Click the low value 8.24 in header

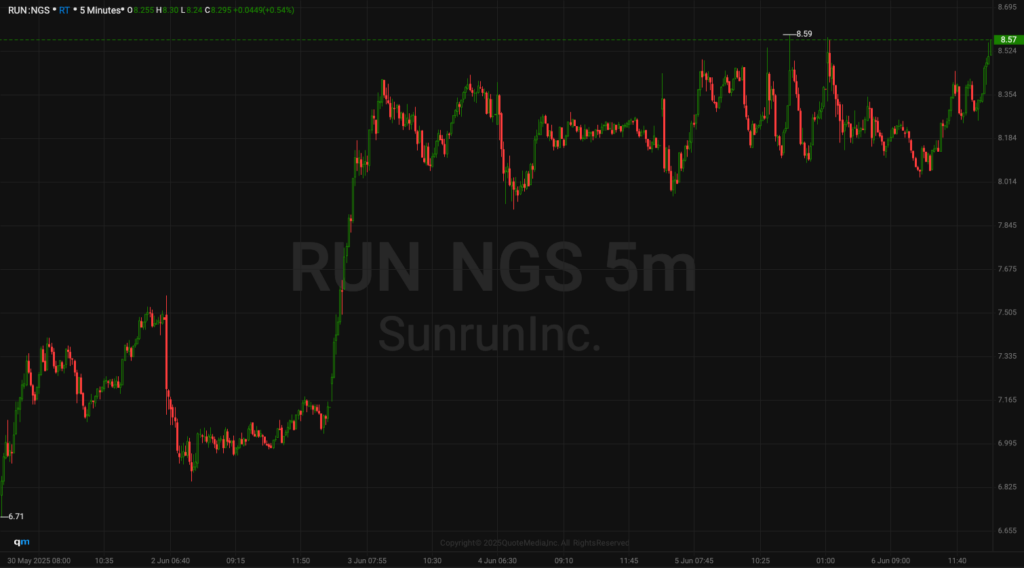click(194, 10)
